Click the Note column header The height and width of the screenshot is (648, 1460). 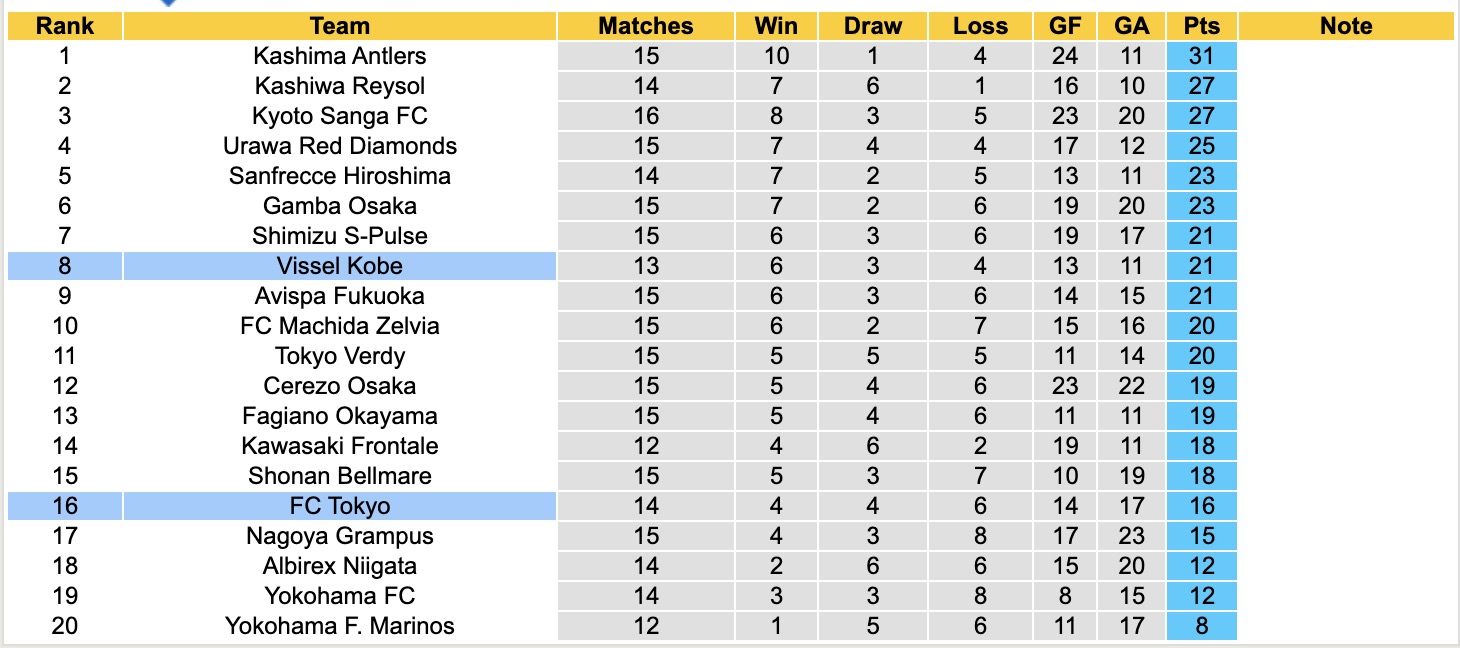point(1346,26)
